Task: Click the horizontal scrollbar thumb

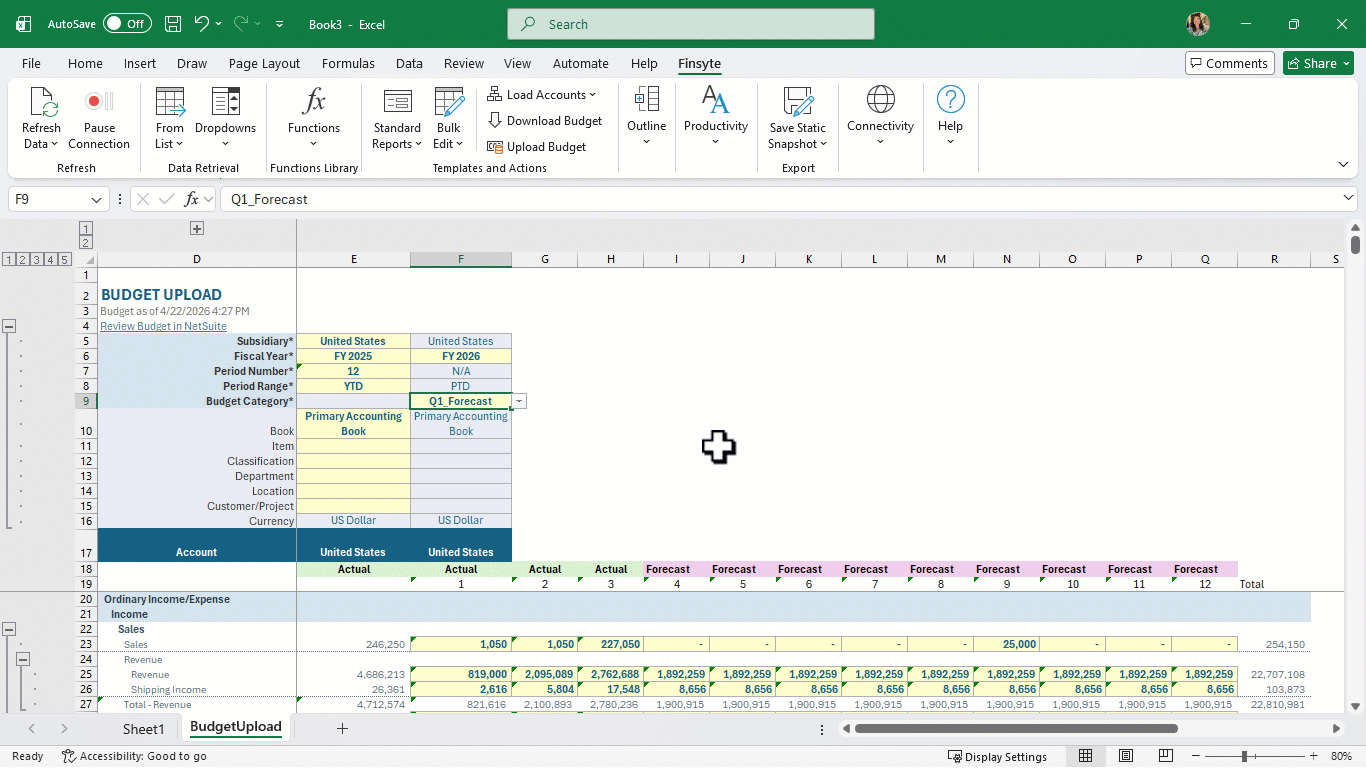Action: (1016, 729)
